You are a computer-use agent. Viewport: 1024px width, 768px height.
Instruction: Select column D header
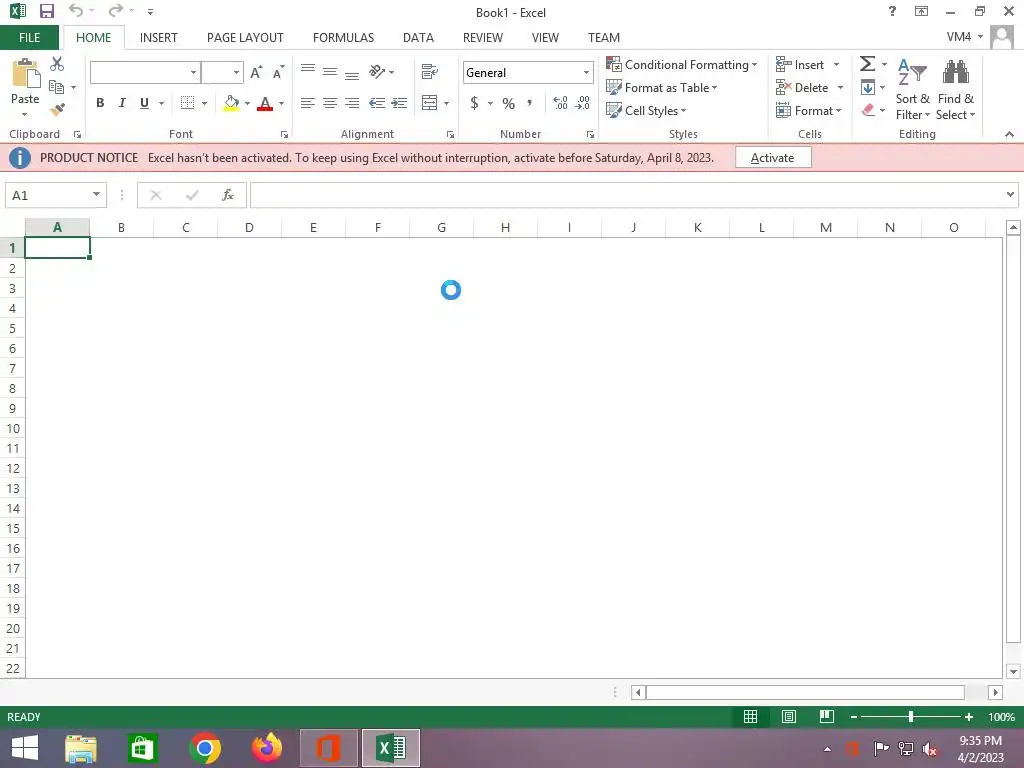tap(249, 227)
